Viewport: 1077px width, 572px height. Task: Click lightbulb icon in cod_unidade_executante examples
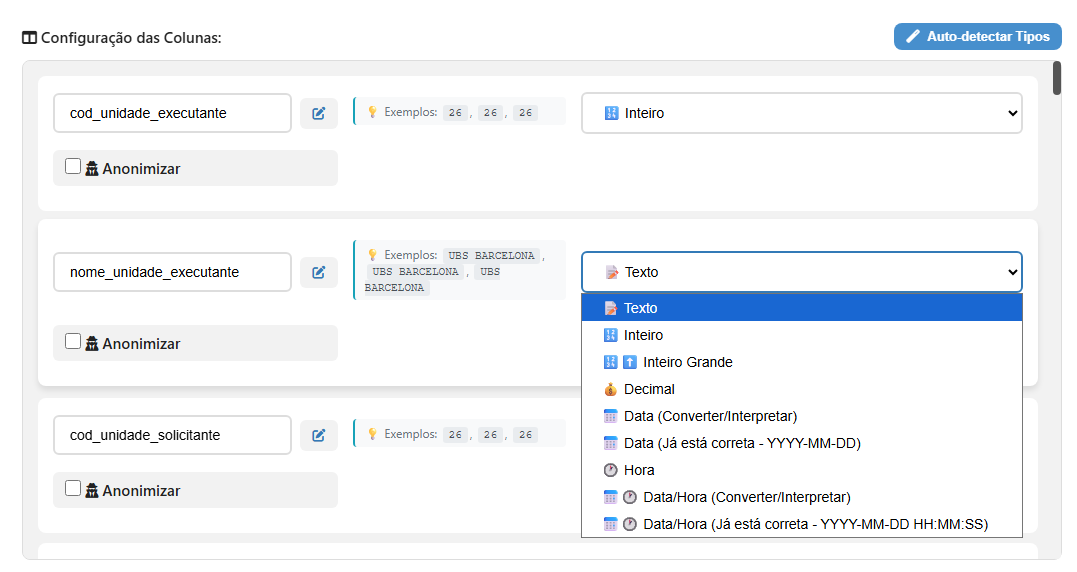point(372,113)
